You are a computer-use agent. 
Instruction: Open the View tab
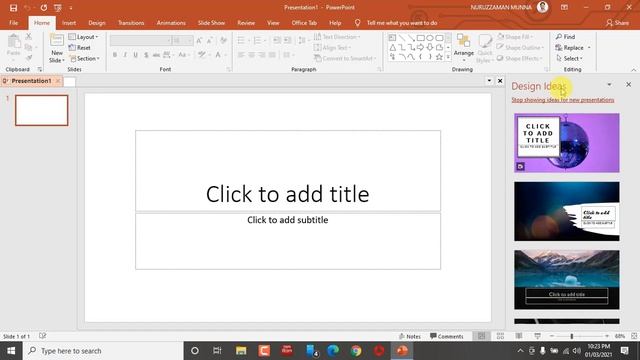(273, 23)
